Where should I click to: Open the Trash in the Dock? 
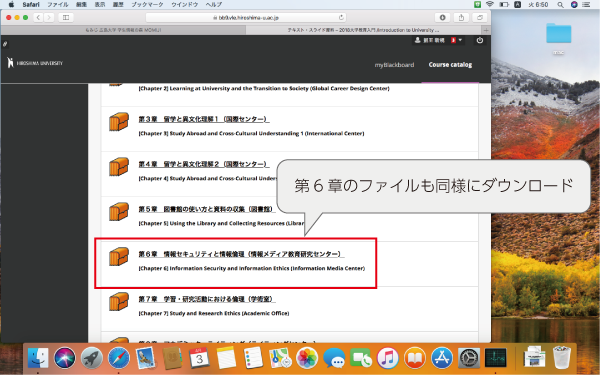562,357
